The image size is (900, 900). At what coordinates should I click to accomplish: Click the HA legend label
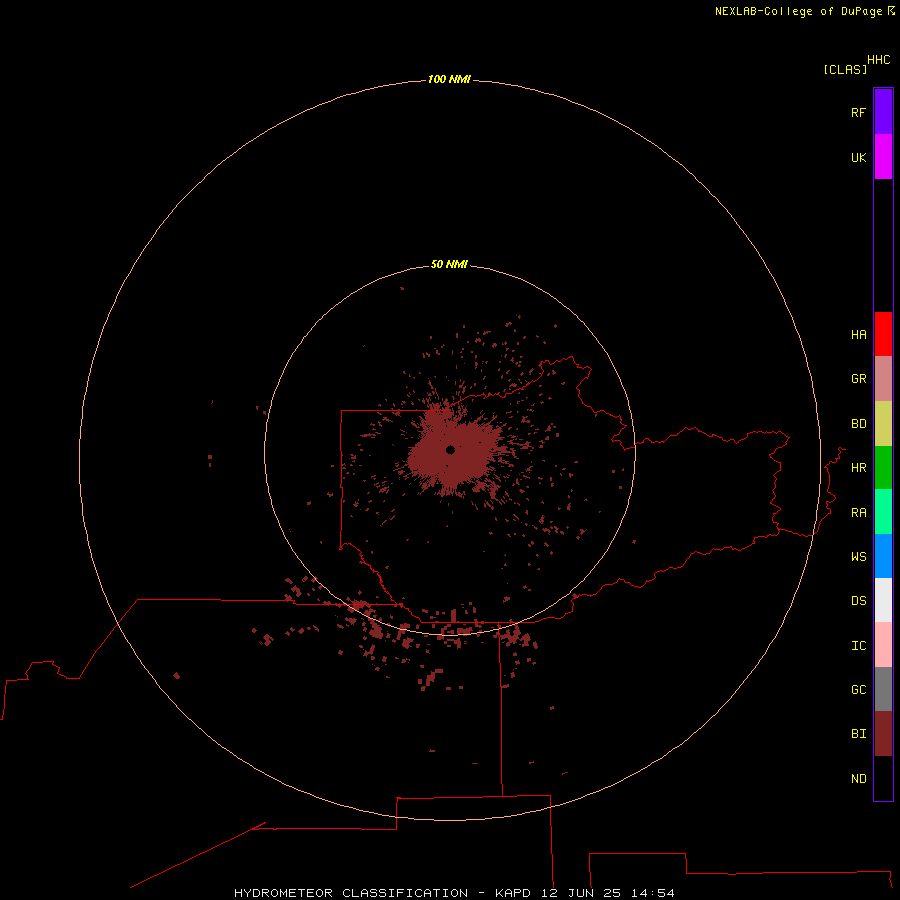tap(859, 335)
